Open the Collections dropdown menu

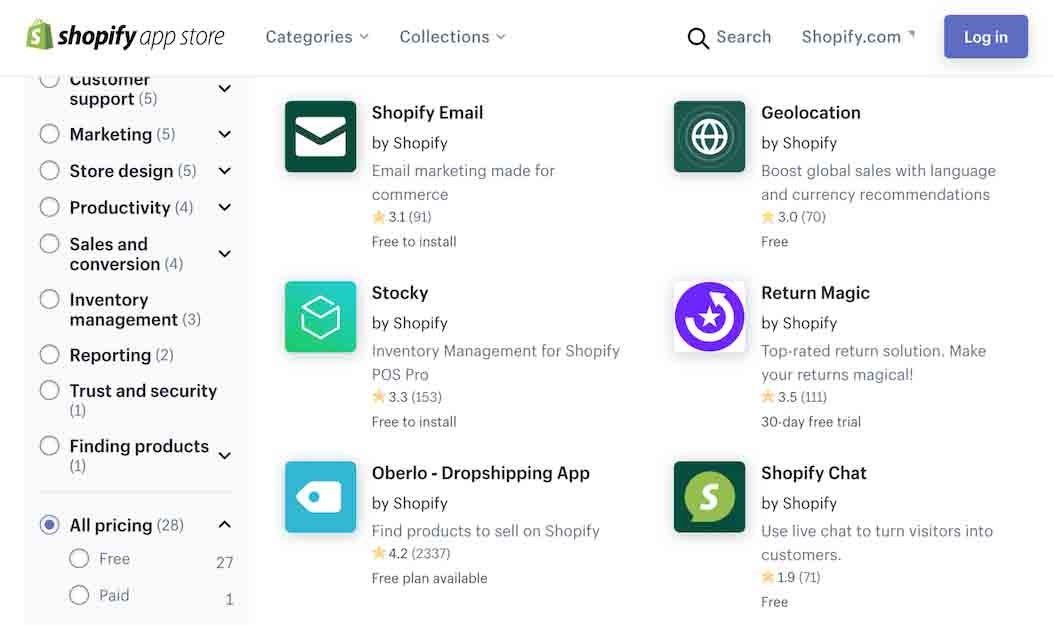pos(452,36)
